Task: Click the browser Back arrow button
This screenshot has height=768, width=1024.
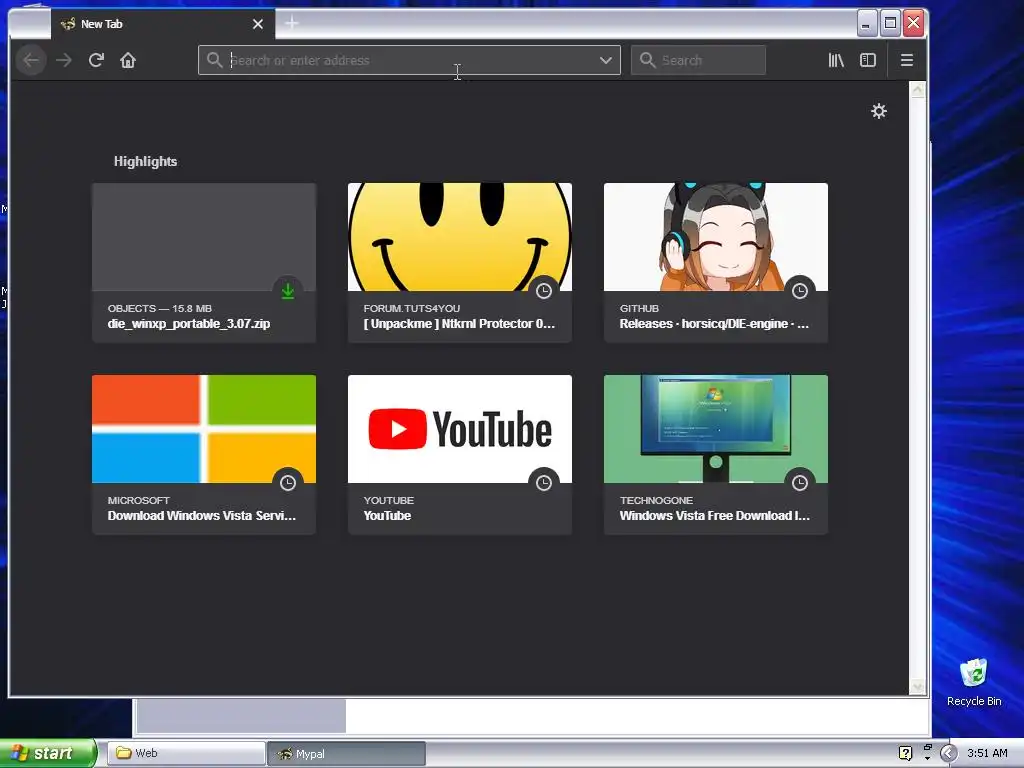Action: click(x=31, y=60)
